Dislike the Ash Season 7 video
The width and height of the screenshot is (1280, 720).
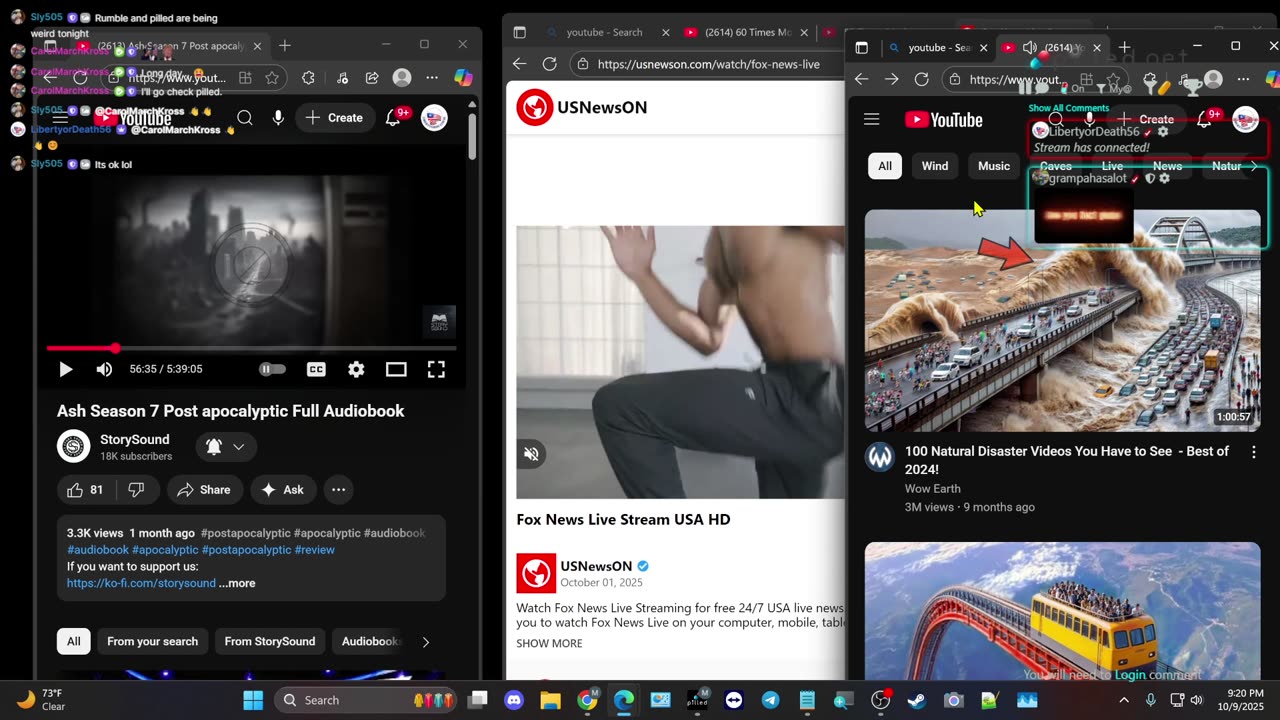coord(136,490)
